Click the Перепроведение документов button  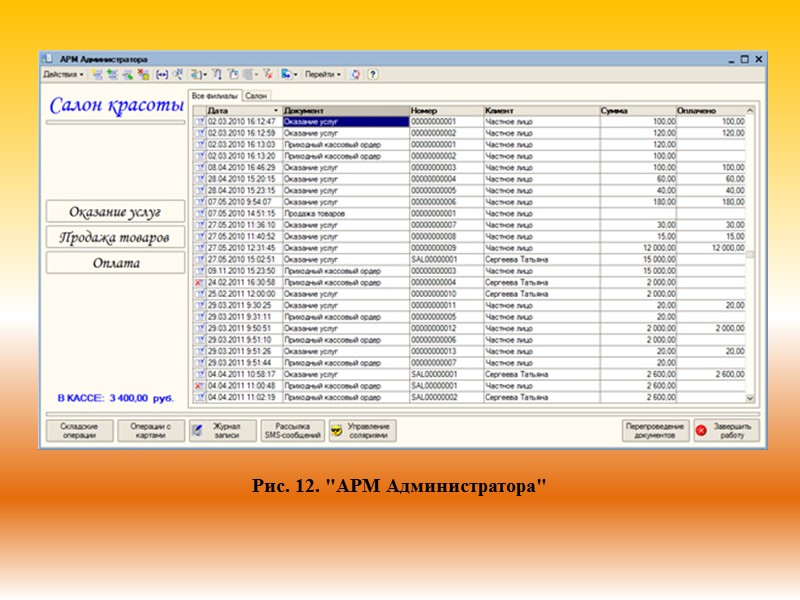[655, 431]
